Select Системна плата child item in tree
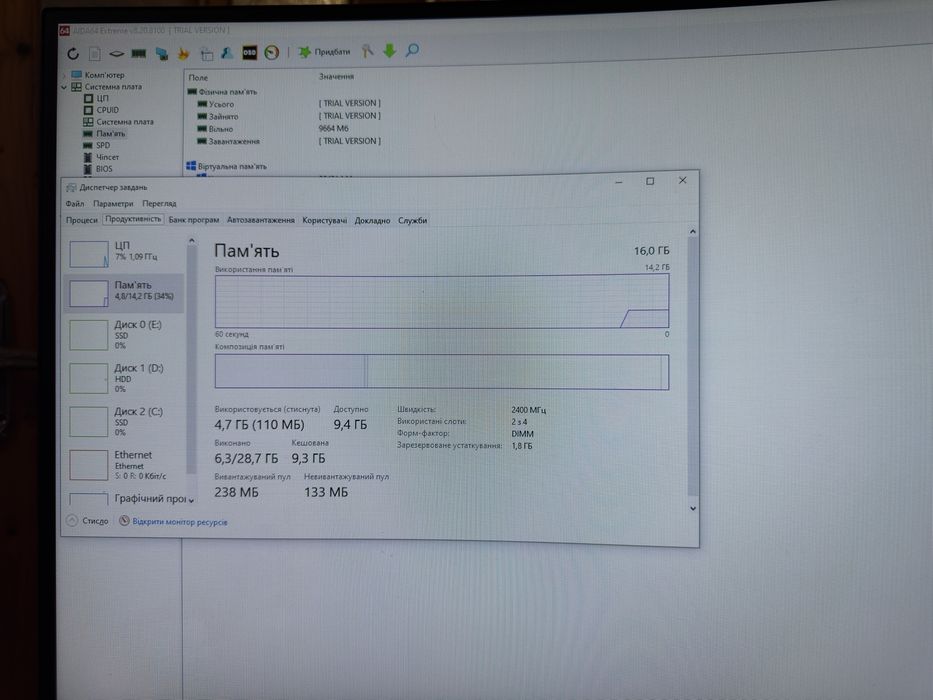933x700 pixels. point(118,122)
